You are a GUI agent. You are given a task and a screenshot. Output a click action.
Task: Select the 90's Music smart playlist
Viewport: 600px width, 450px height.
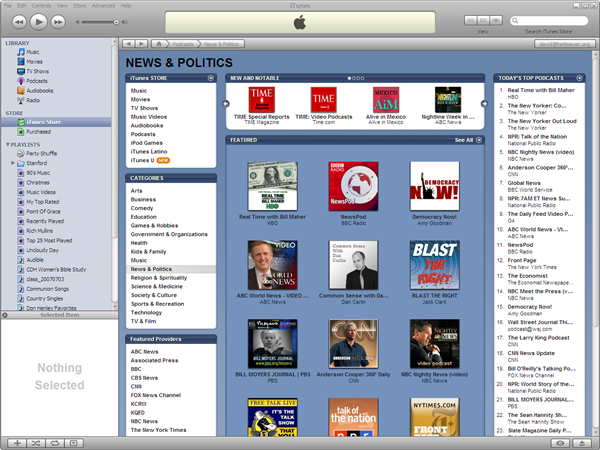pyautogui.click(x=38, y=173)
